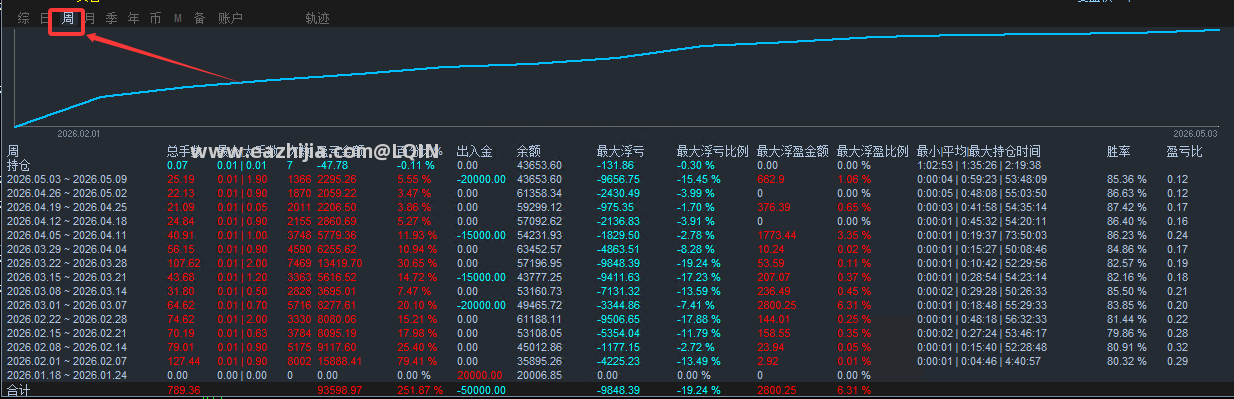Switch to the 综 summary tab

[24, 18]
